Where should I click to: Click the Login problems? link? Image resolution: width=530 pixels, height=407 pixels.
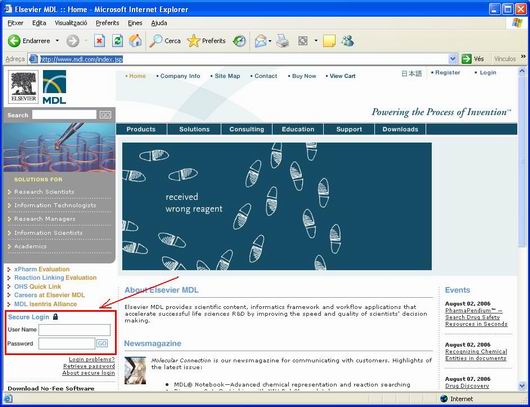point(92,359)
